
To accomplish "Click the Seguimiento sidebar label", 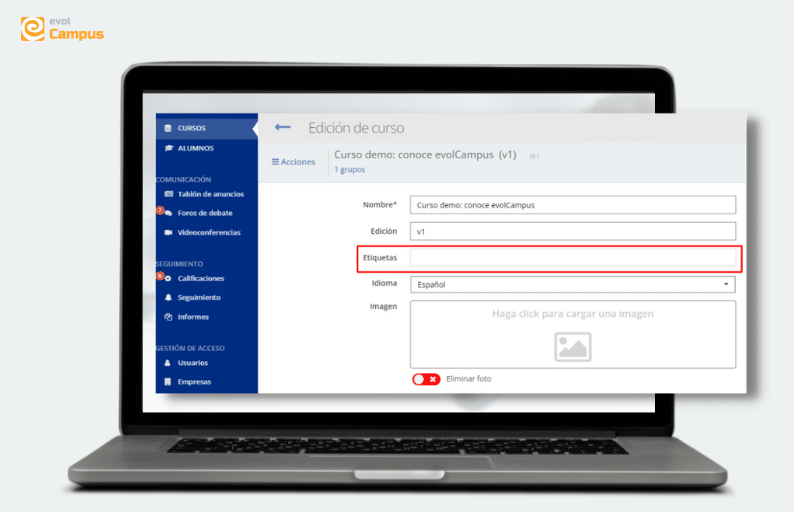I will (199, 297).
